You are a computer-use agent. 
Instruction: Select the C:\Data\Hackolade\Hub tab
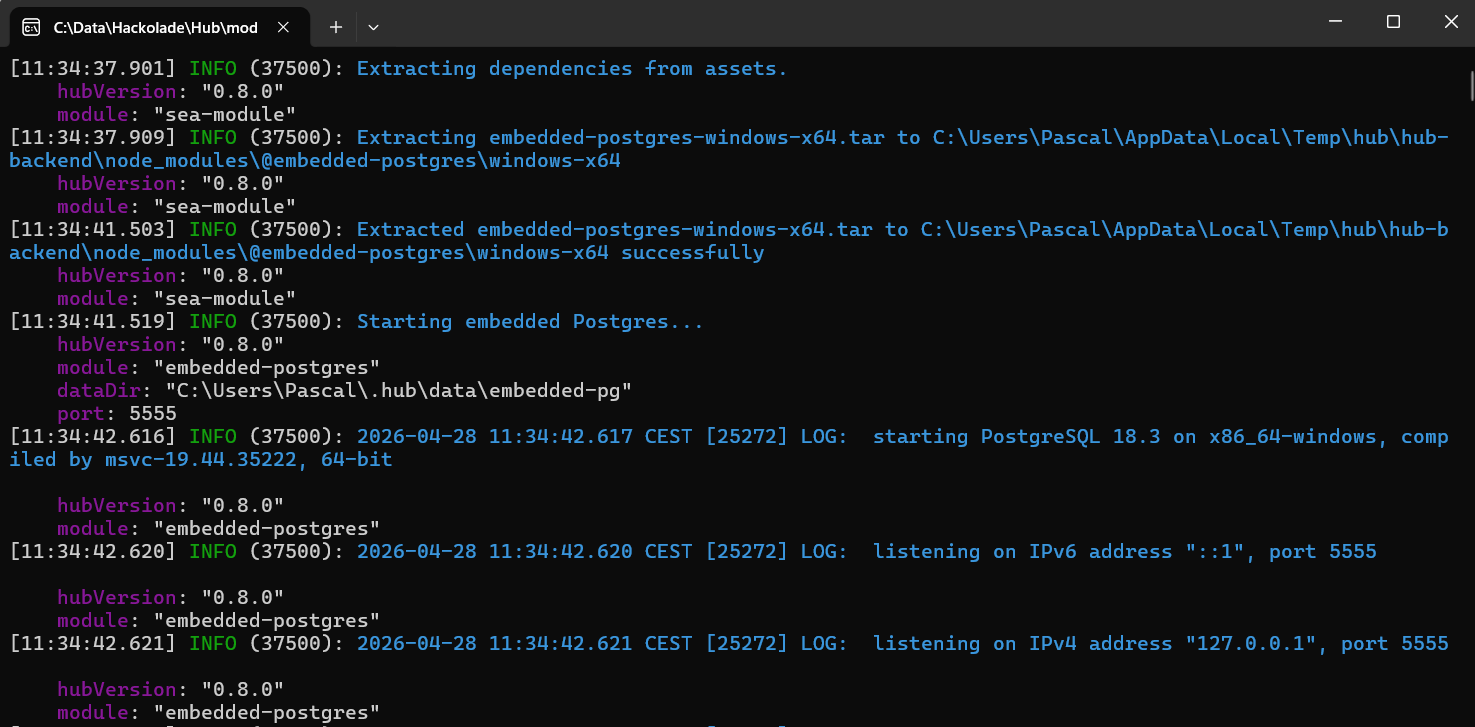(x=155, y=27)
